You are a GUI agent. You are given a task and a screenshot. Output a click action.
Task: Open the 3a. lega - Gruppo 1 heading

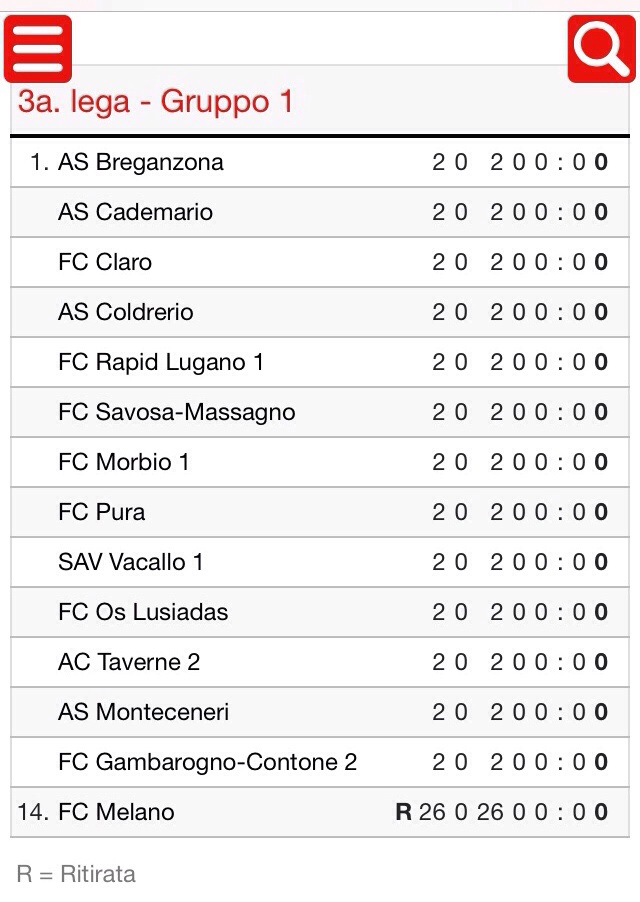pos(155,101)
